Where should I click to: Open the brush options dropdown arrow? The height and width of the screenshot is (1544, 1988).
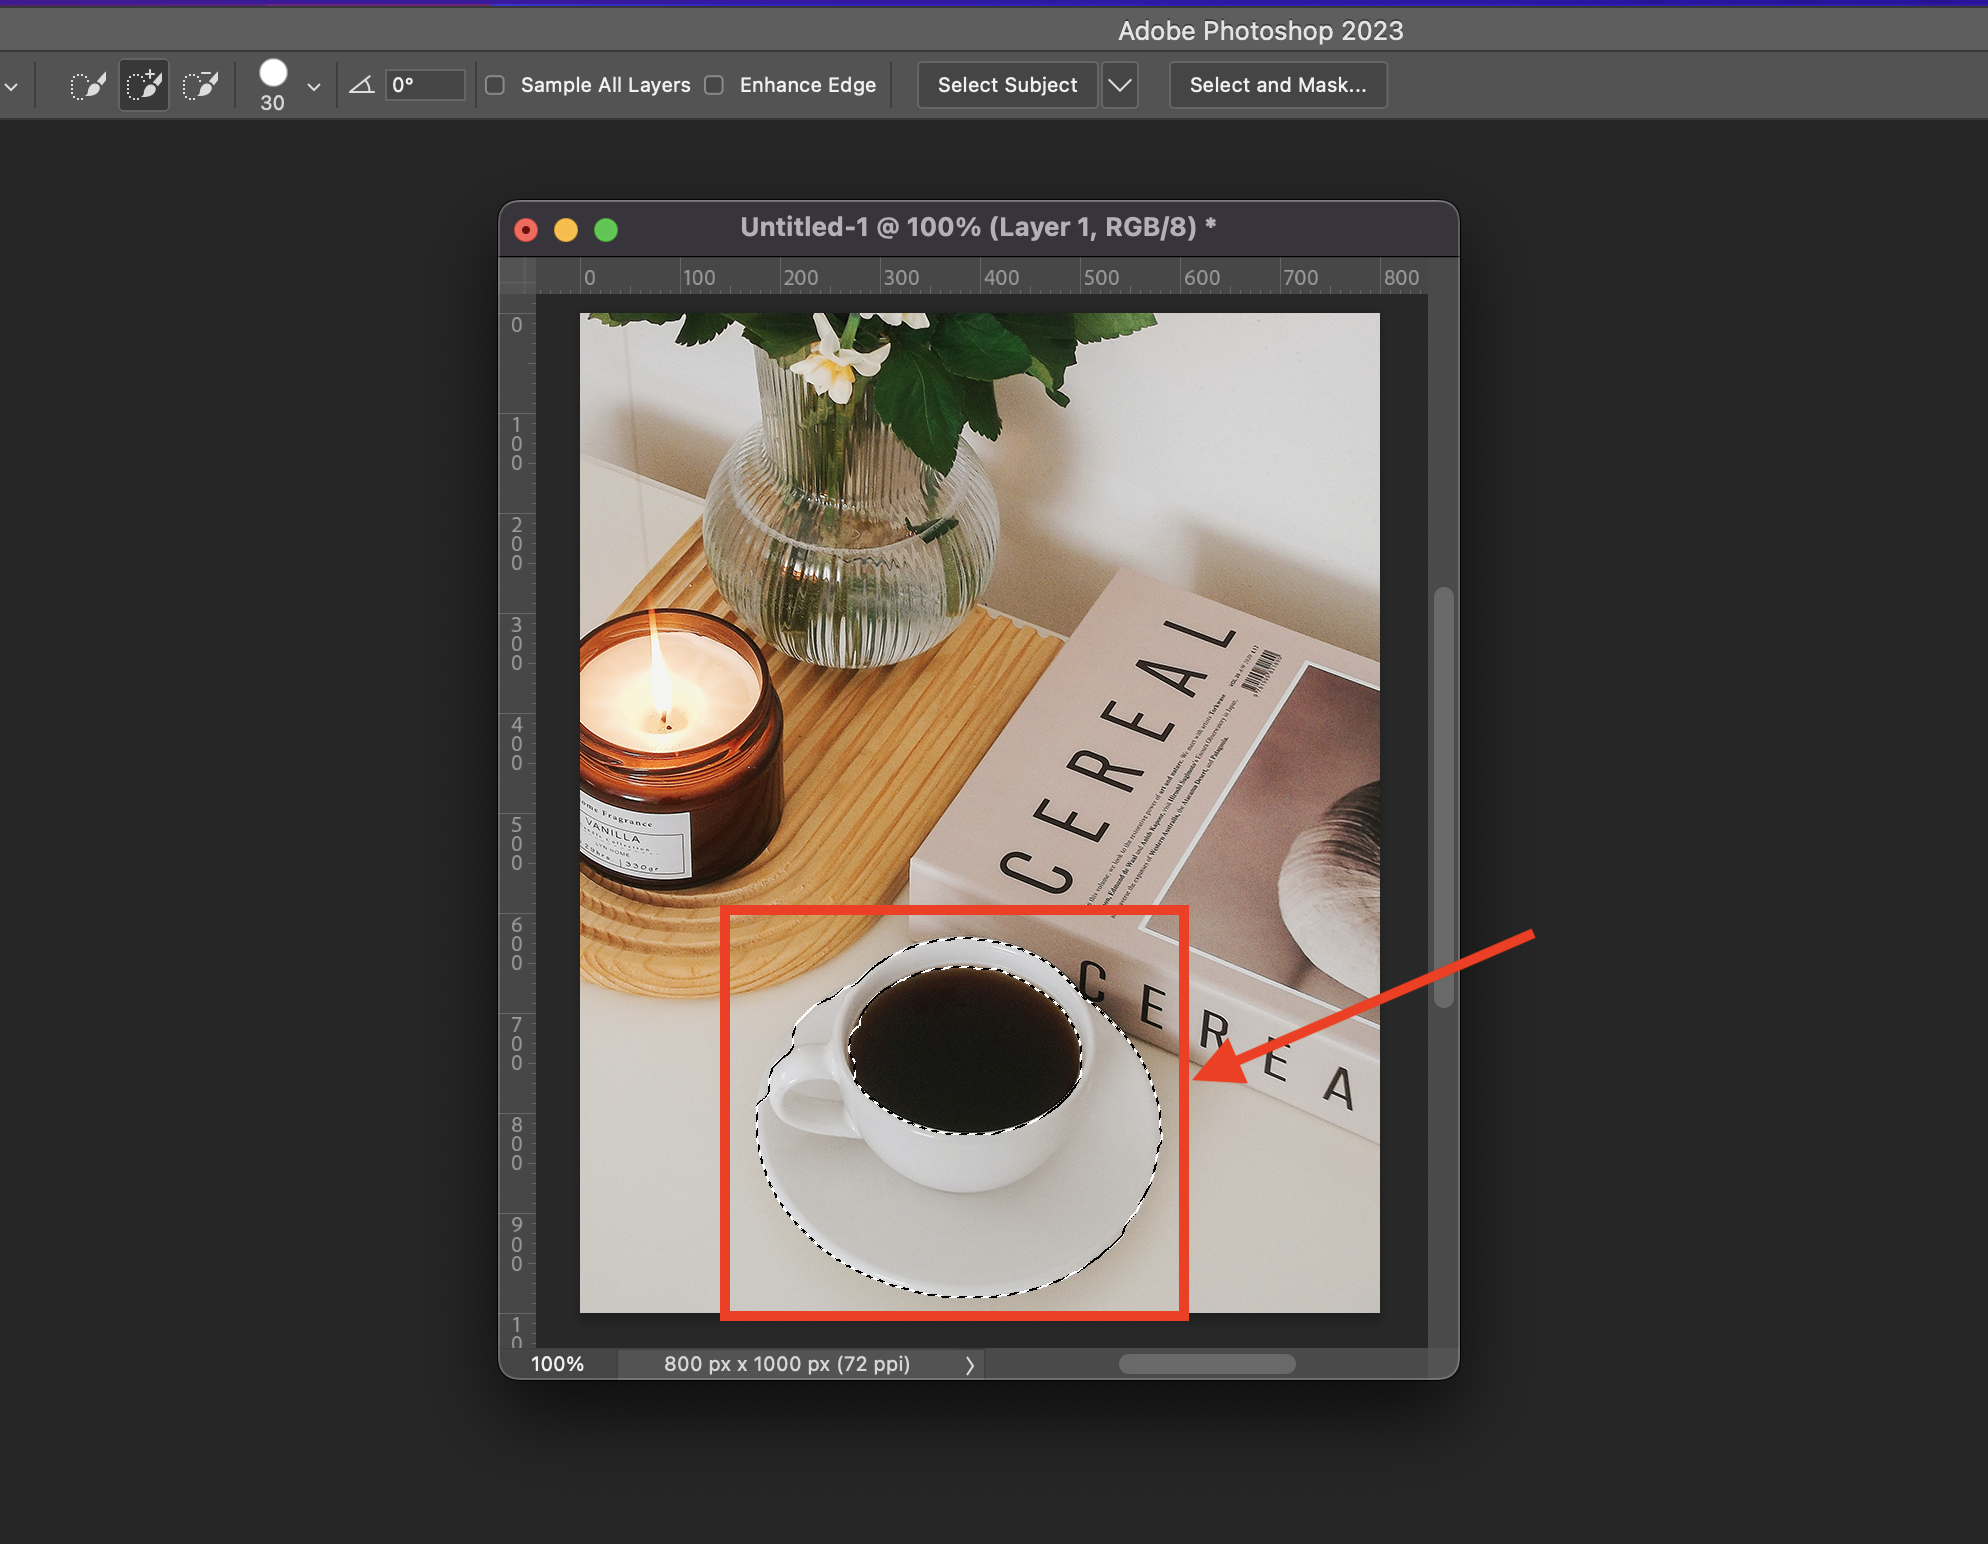(314, 87)
